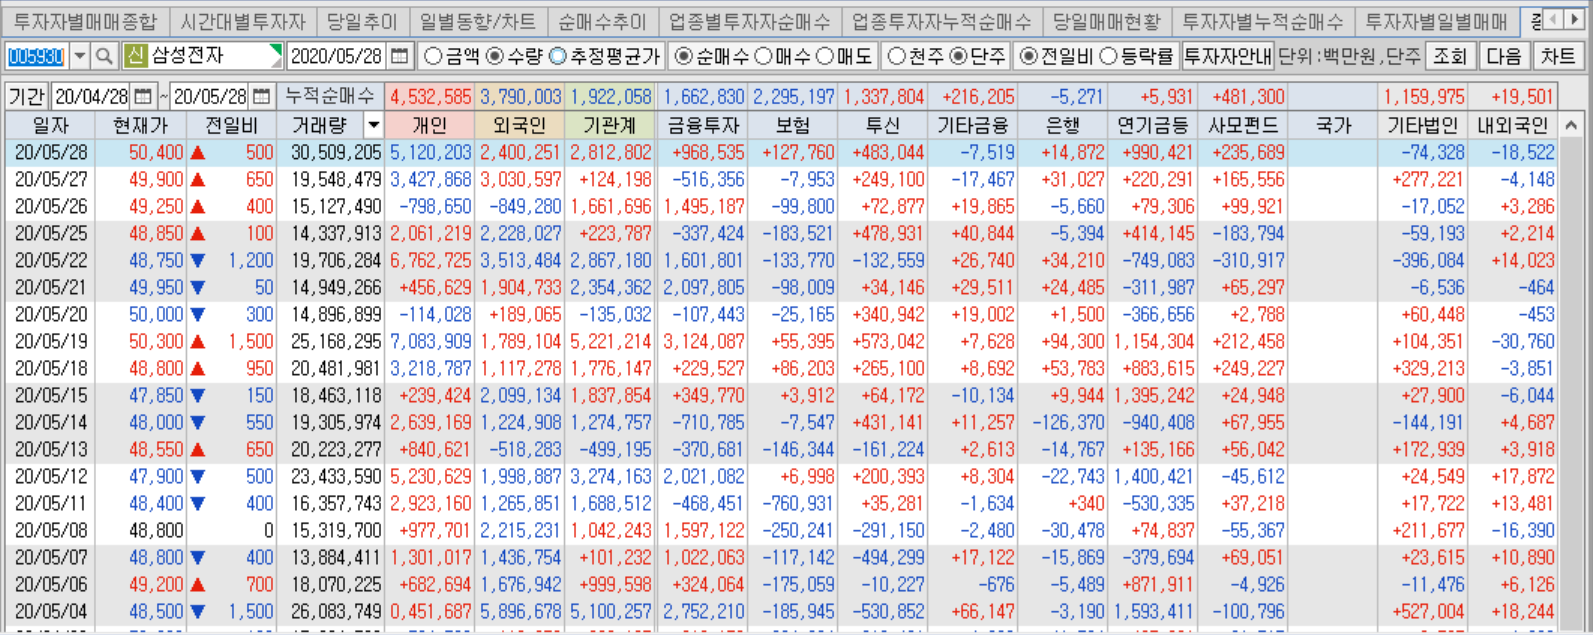Click the period start date field 20/04/28
The width and height of the screenshot is (1593, 635).
coord(92,97)
